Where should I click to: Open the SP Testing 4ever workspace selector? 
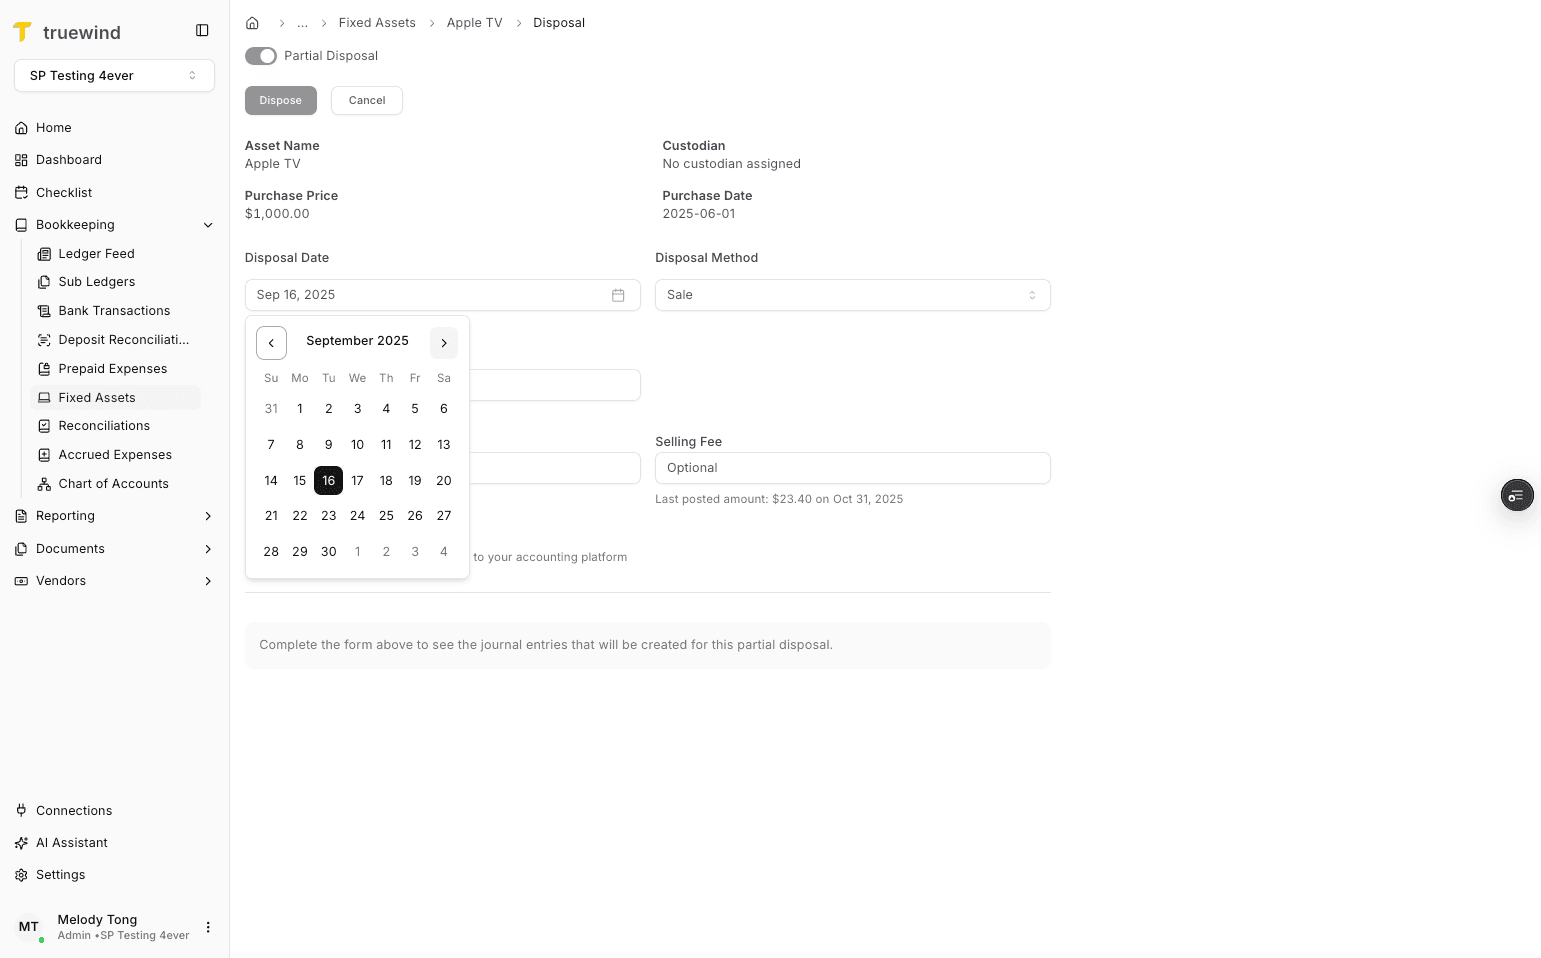coord(114,75)
